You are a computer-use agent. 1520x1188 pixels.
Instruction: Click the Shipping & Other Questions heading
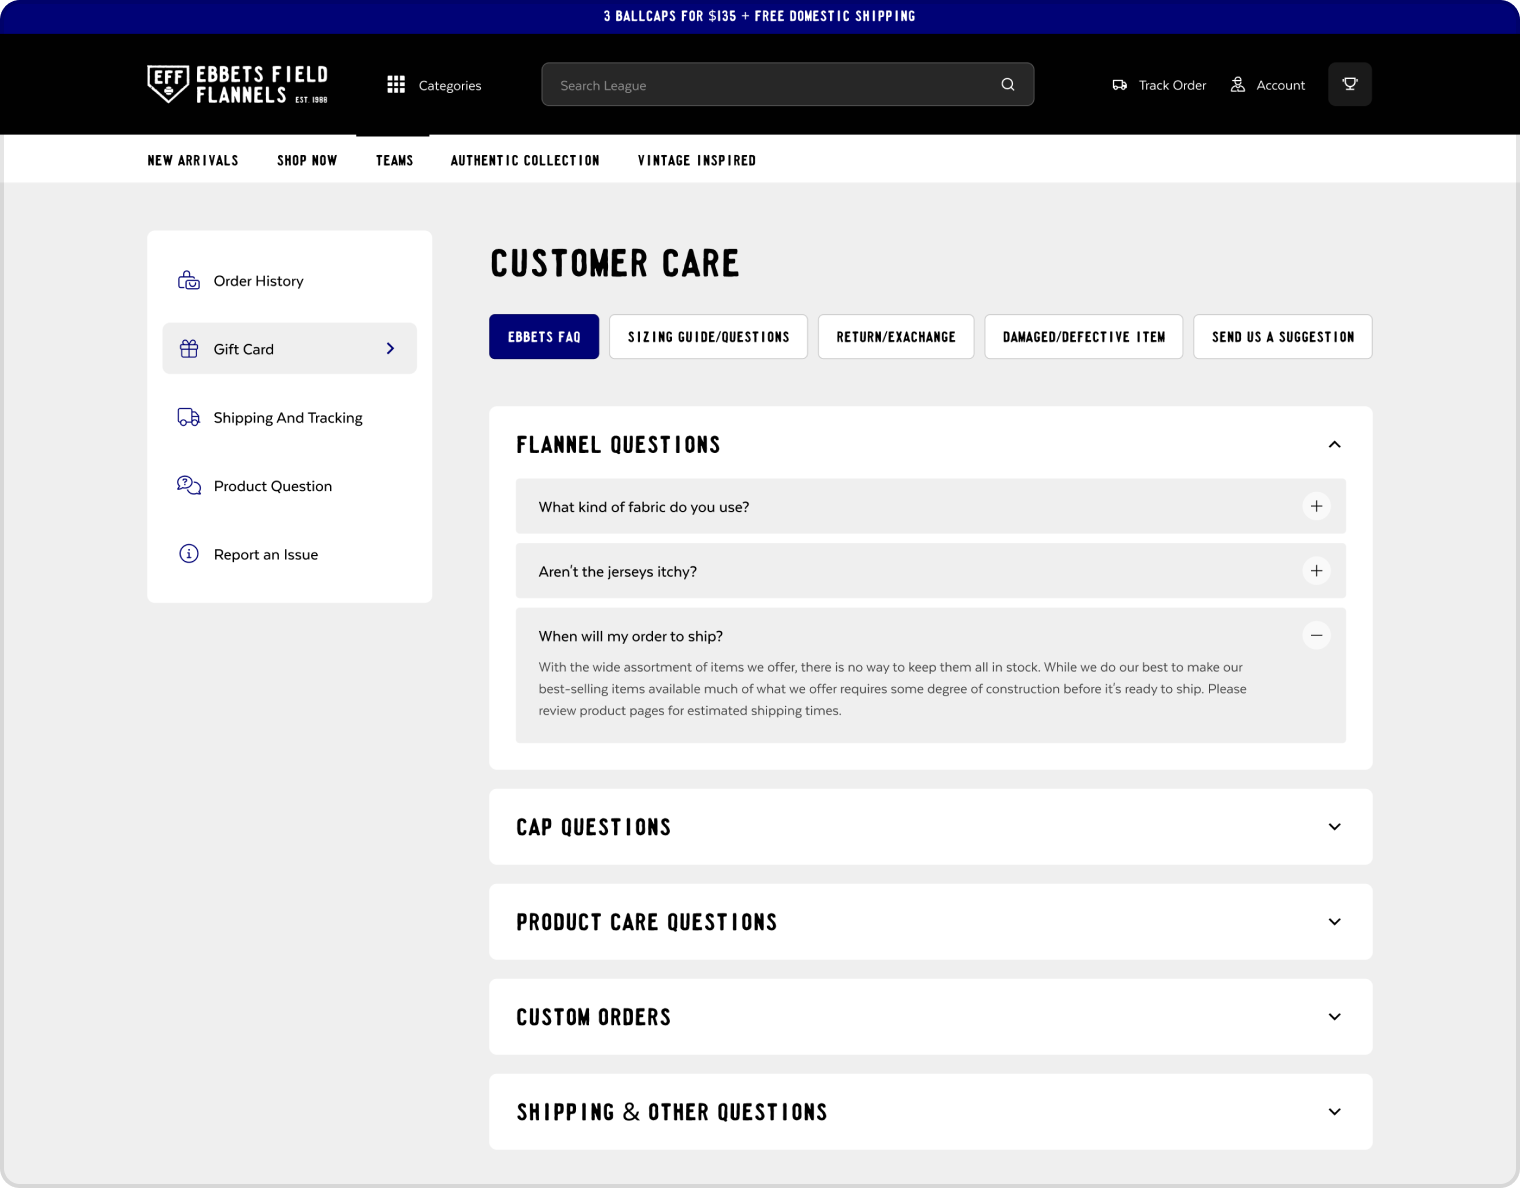click(672, 1112)
